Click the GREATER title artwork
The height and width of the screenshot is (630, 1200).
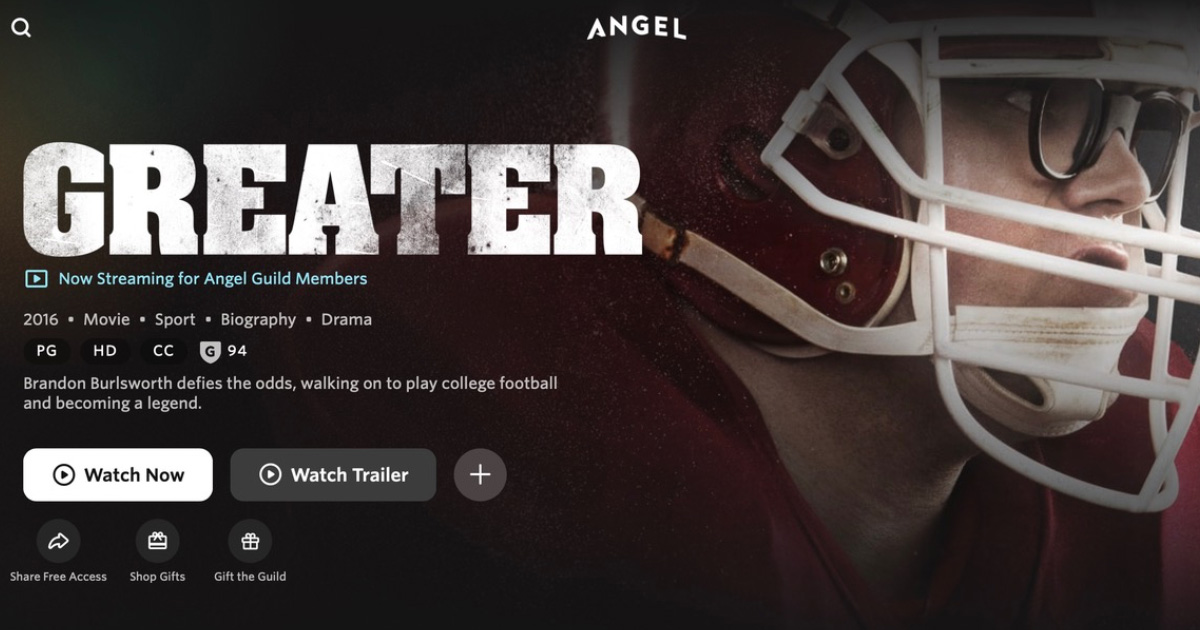click(331, 199)
